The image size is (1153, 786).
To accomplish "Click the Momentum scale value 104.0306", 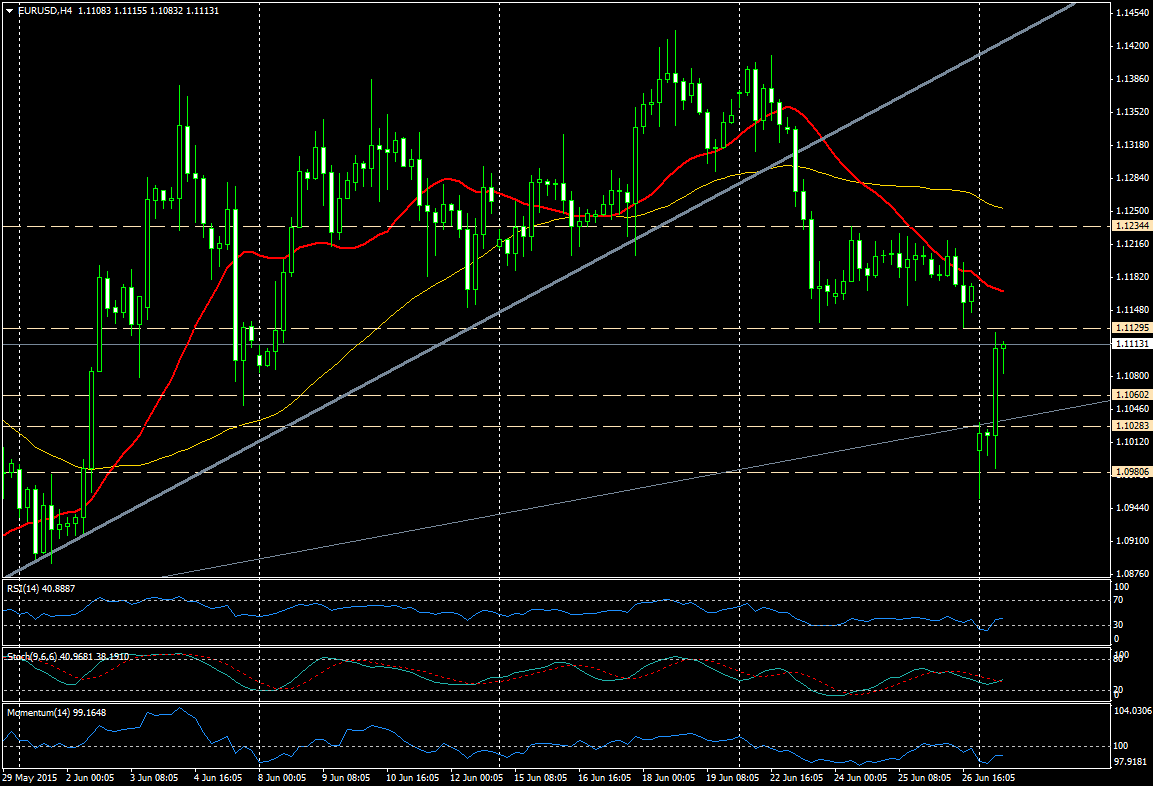I will point(1134,711).
